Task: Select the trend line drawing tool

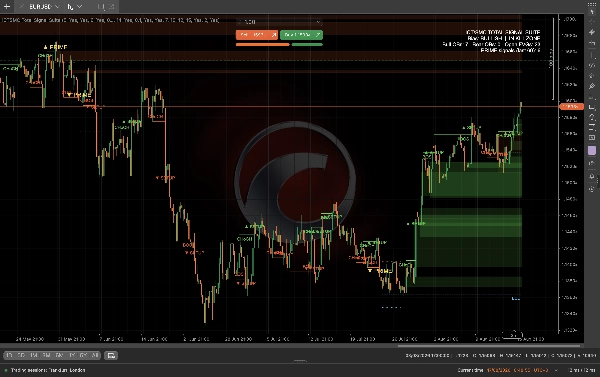Action: (x=592, y=66)
